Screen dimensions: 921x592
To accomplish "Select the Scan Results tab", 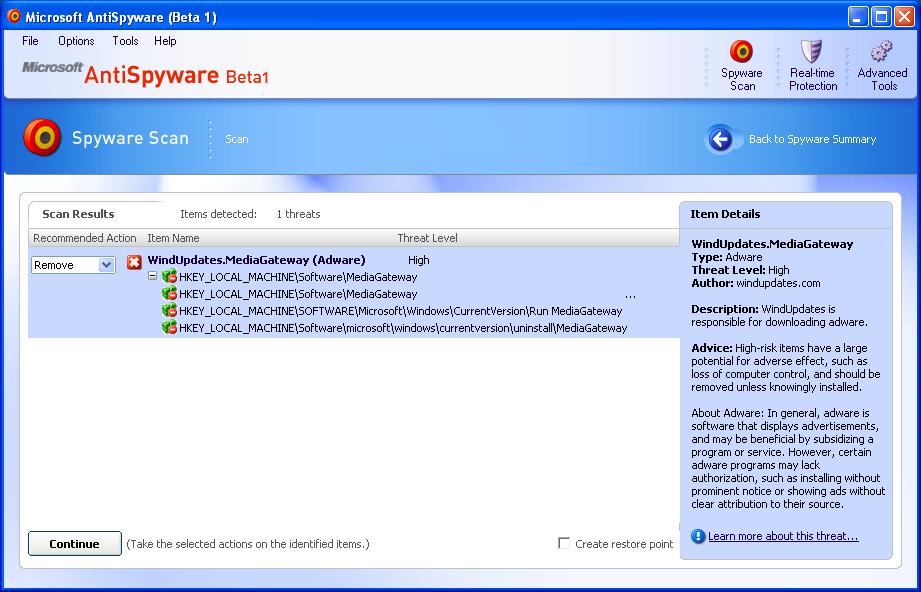I will 78,214.
